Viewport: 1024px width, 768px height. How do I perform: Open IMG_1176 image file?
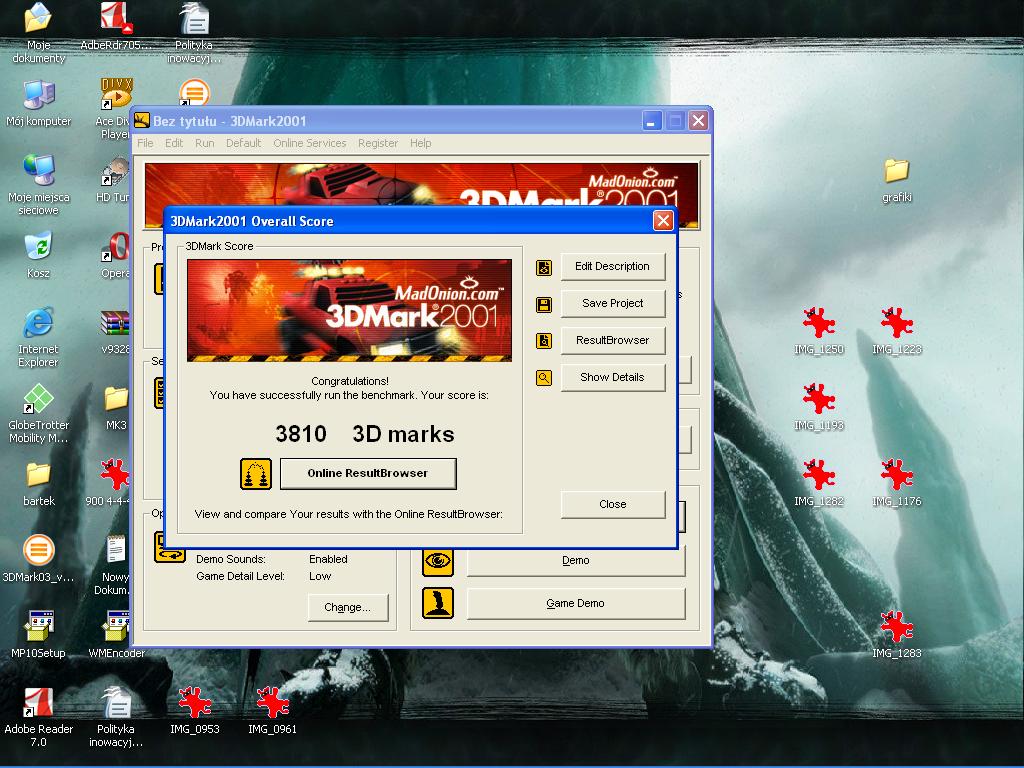(897, 483)
